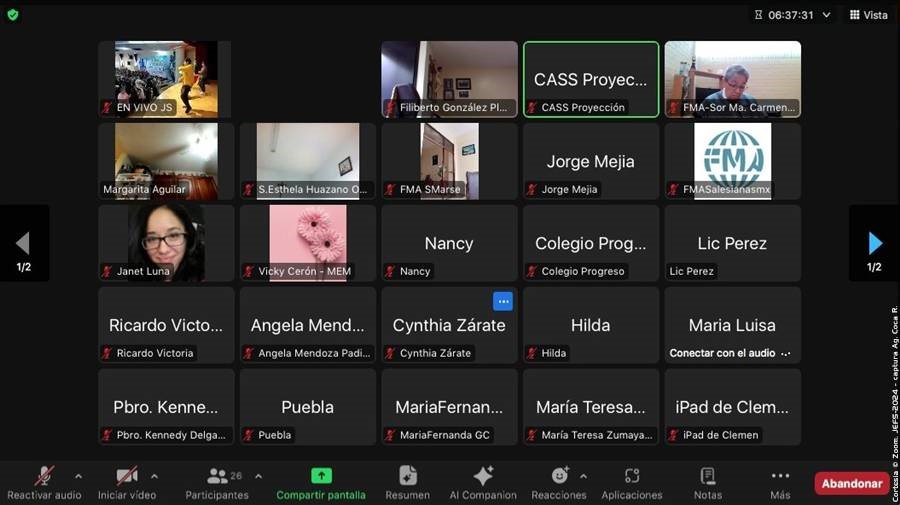The width and height of the screenshot is (900, 505).
Task: Click the Lic Perez name label
Action: point(692,271)
